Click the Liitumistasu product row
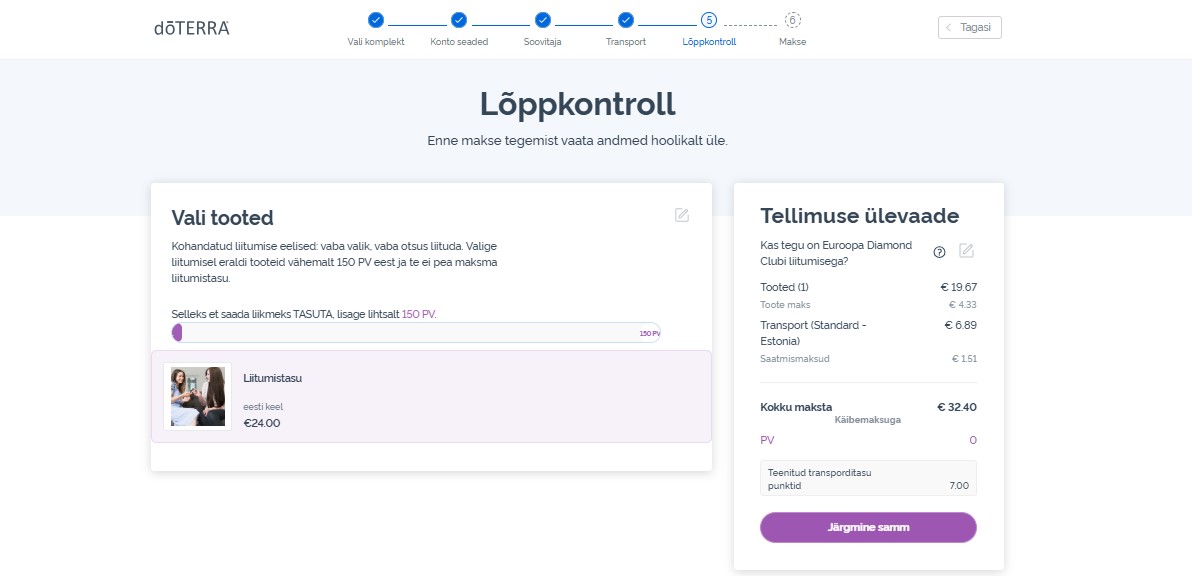The height and width of the screenshot is (576, 1192). point(431,397)
